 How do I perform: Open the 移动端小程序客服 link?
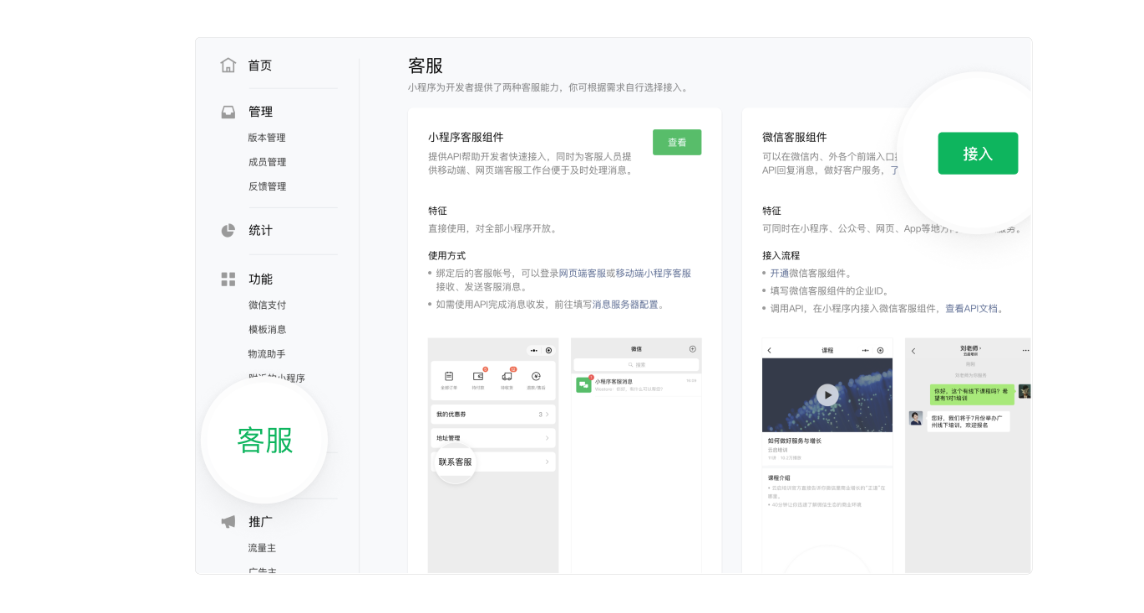coord(653,273)
